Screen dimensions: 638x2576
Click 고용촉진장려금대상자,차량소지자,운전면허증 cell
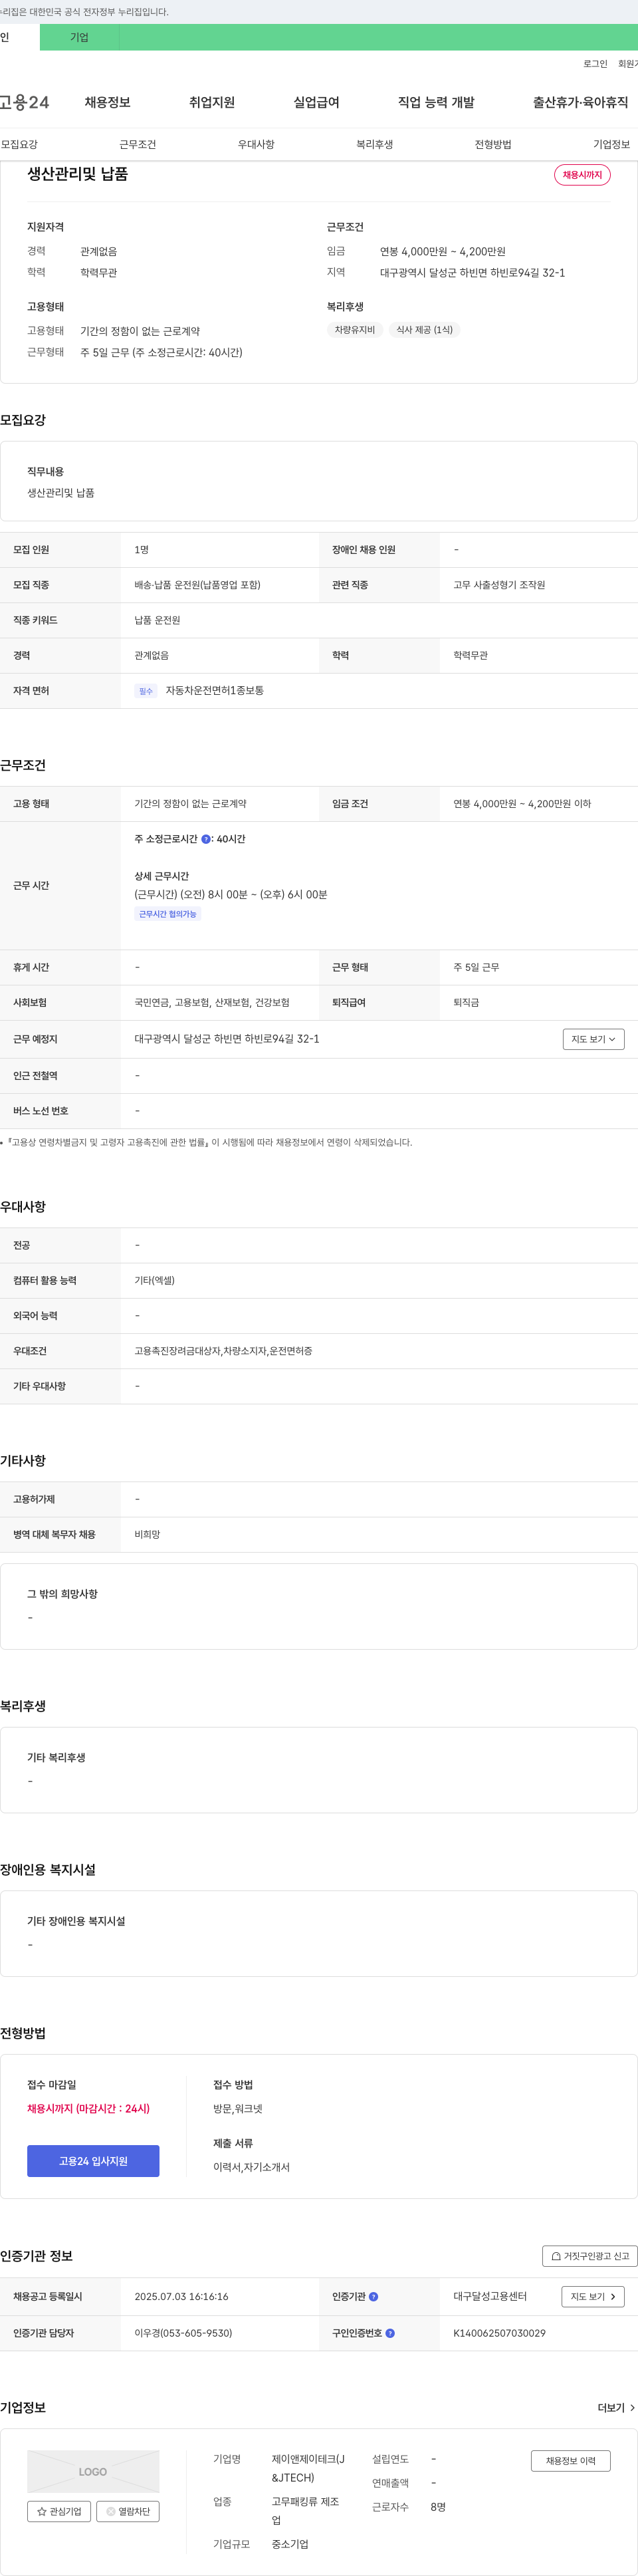pos(223,1351)
